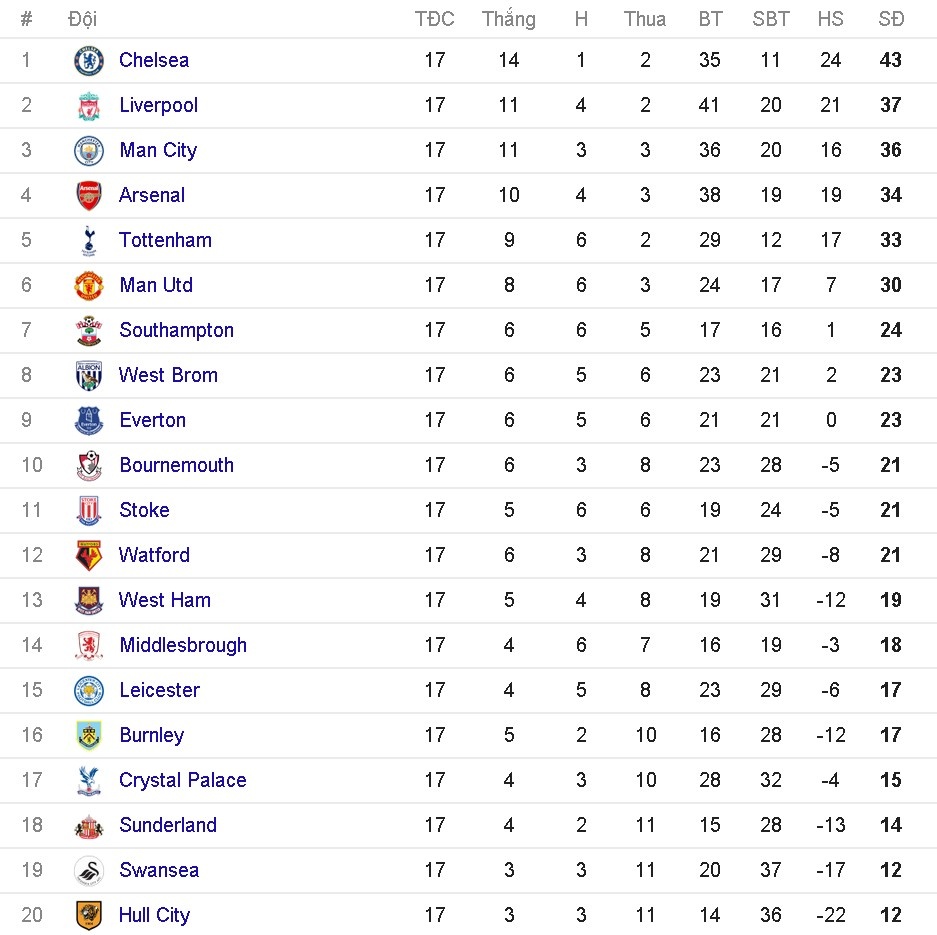
Task: Open the Middlesbrough team link
Action: click(x=182, y=645)
